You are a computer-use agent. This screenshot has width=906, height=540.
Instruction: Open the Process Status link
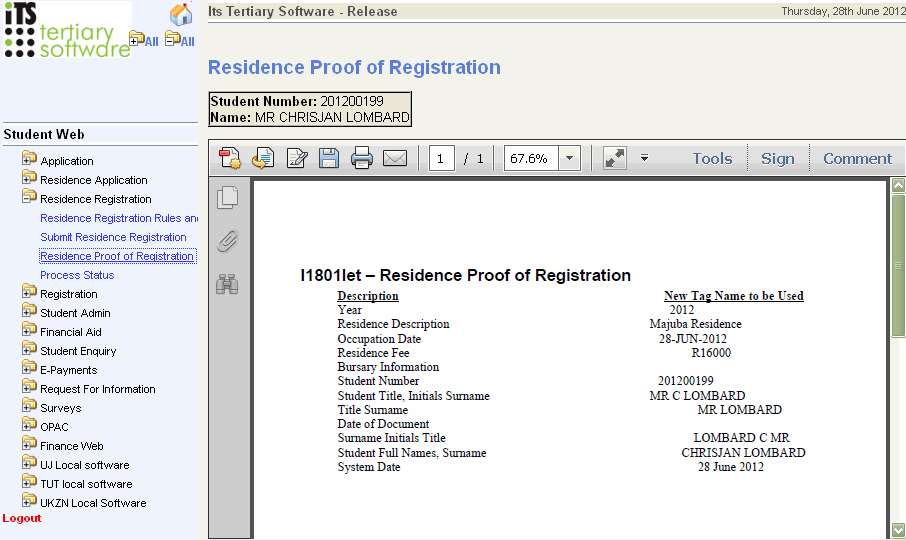[x=77, y=275]
